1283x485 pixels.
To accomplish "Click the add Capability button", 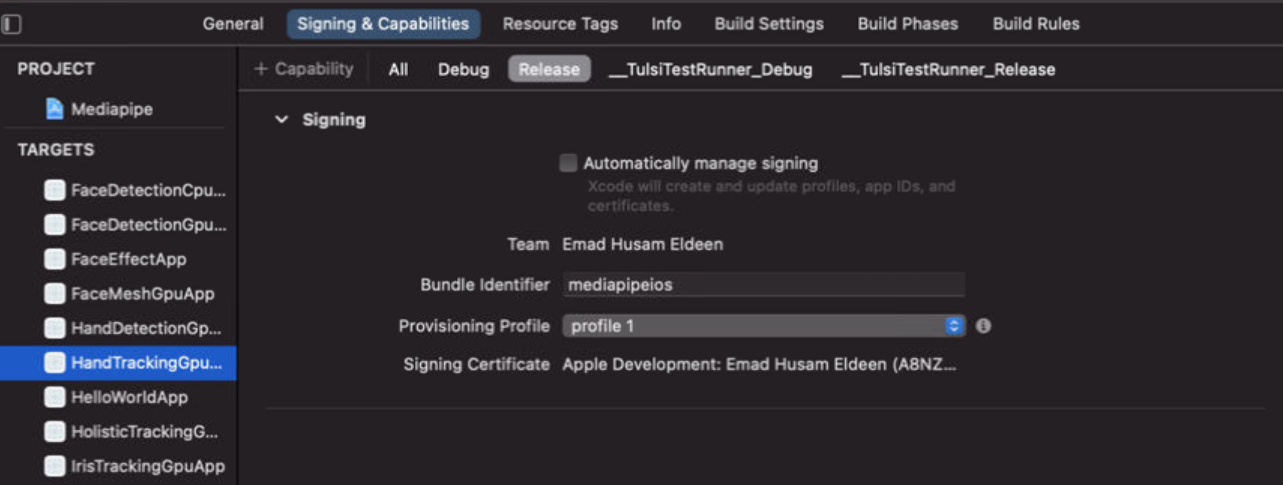I will (304, 69).
